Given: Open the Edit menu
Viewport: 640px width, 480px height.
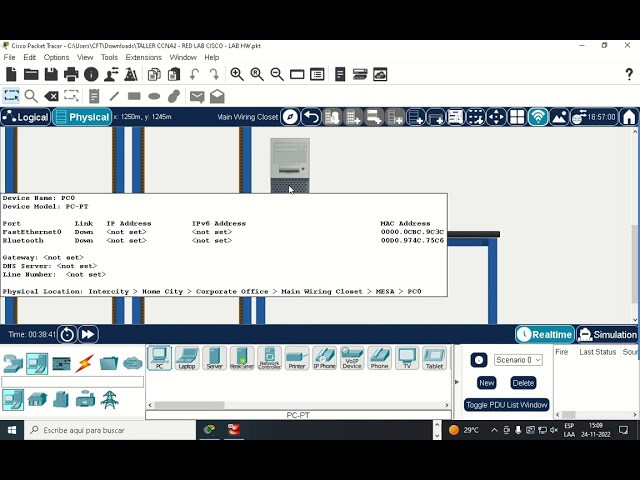Looking at the screenshot, I should tap(29, 57).
